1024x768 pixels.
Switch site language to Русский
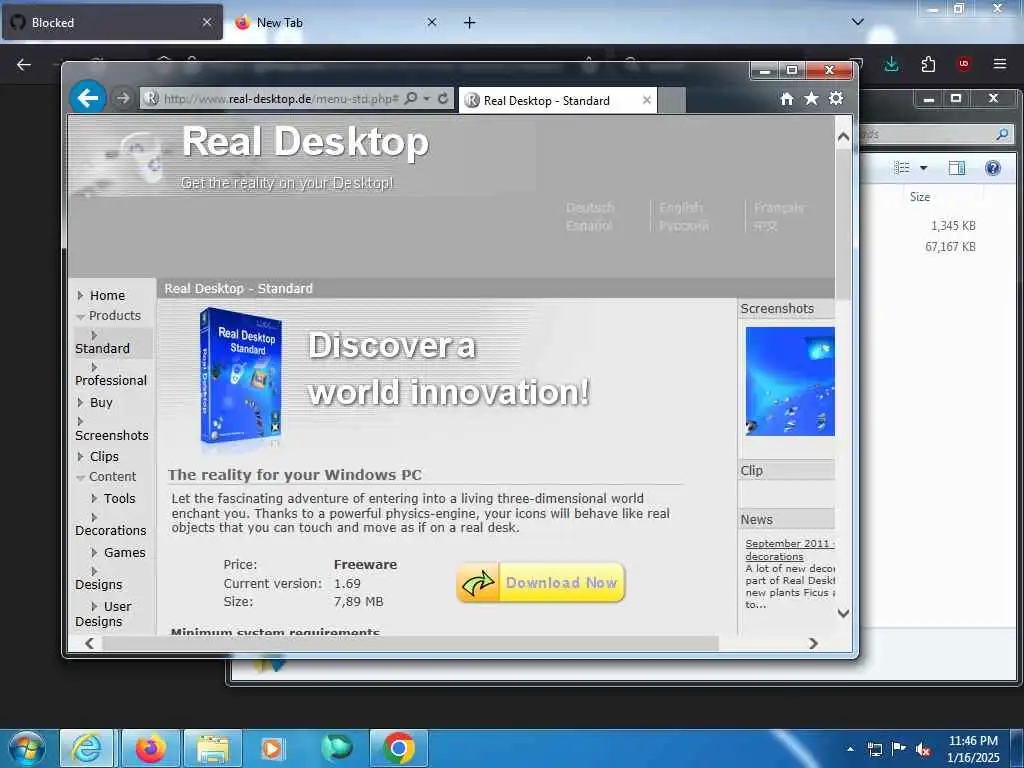[684, 226]
